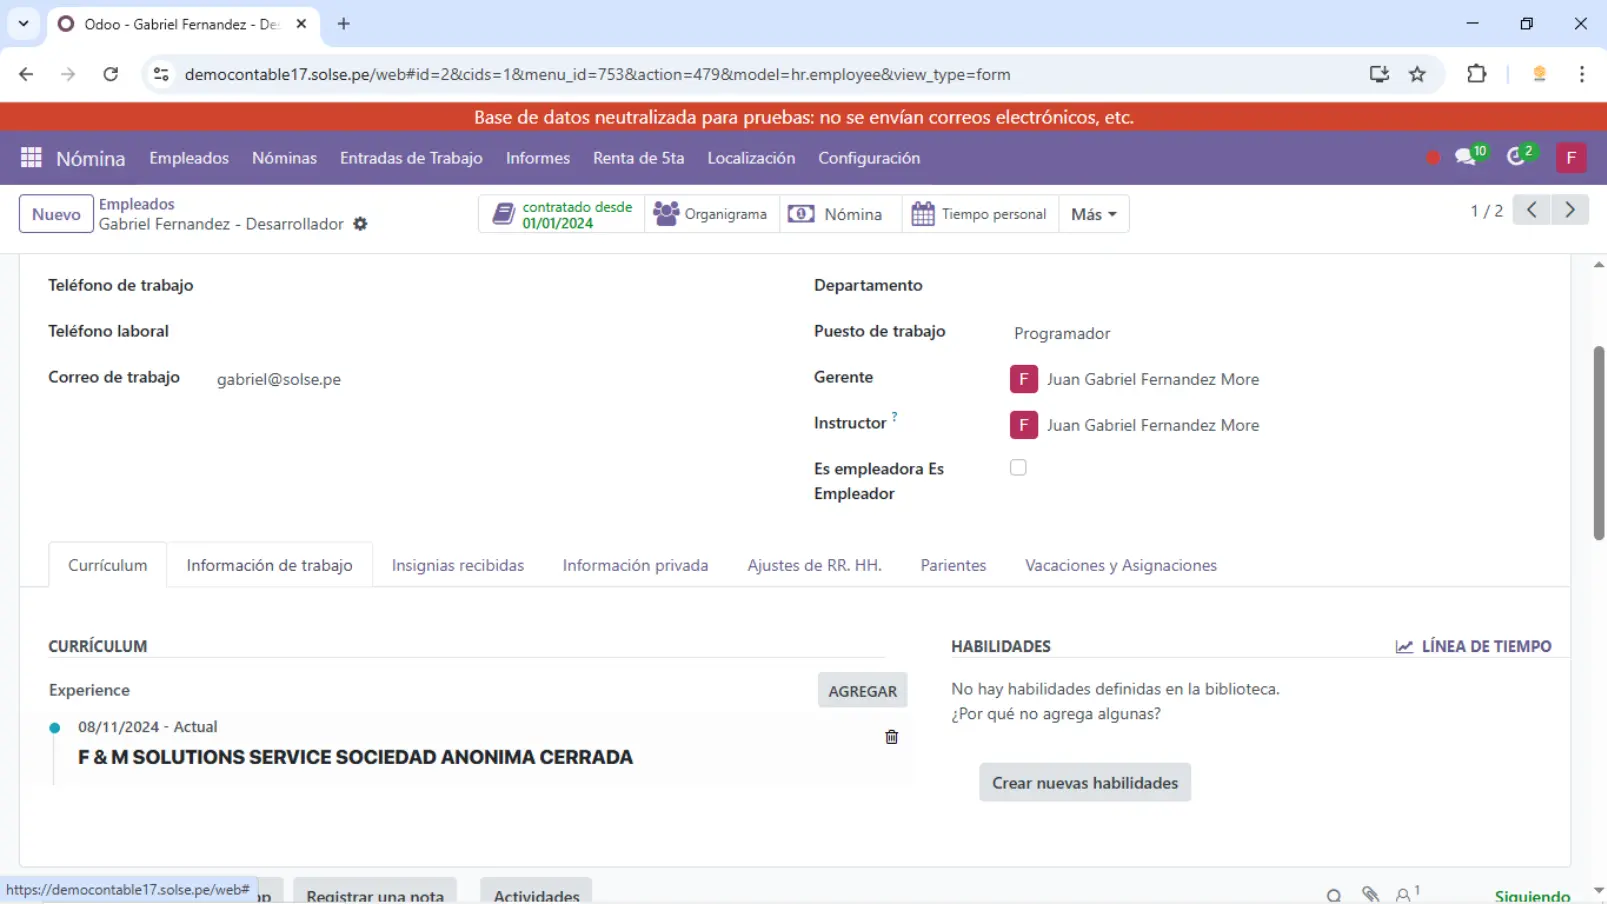Delete the experience entry with trash icon
This screenshot has height=904, width=1607.
click(x=891, y=737)
